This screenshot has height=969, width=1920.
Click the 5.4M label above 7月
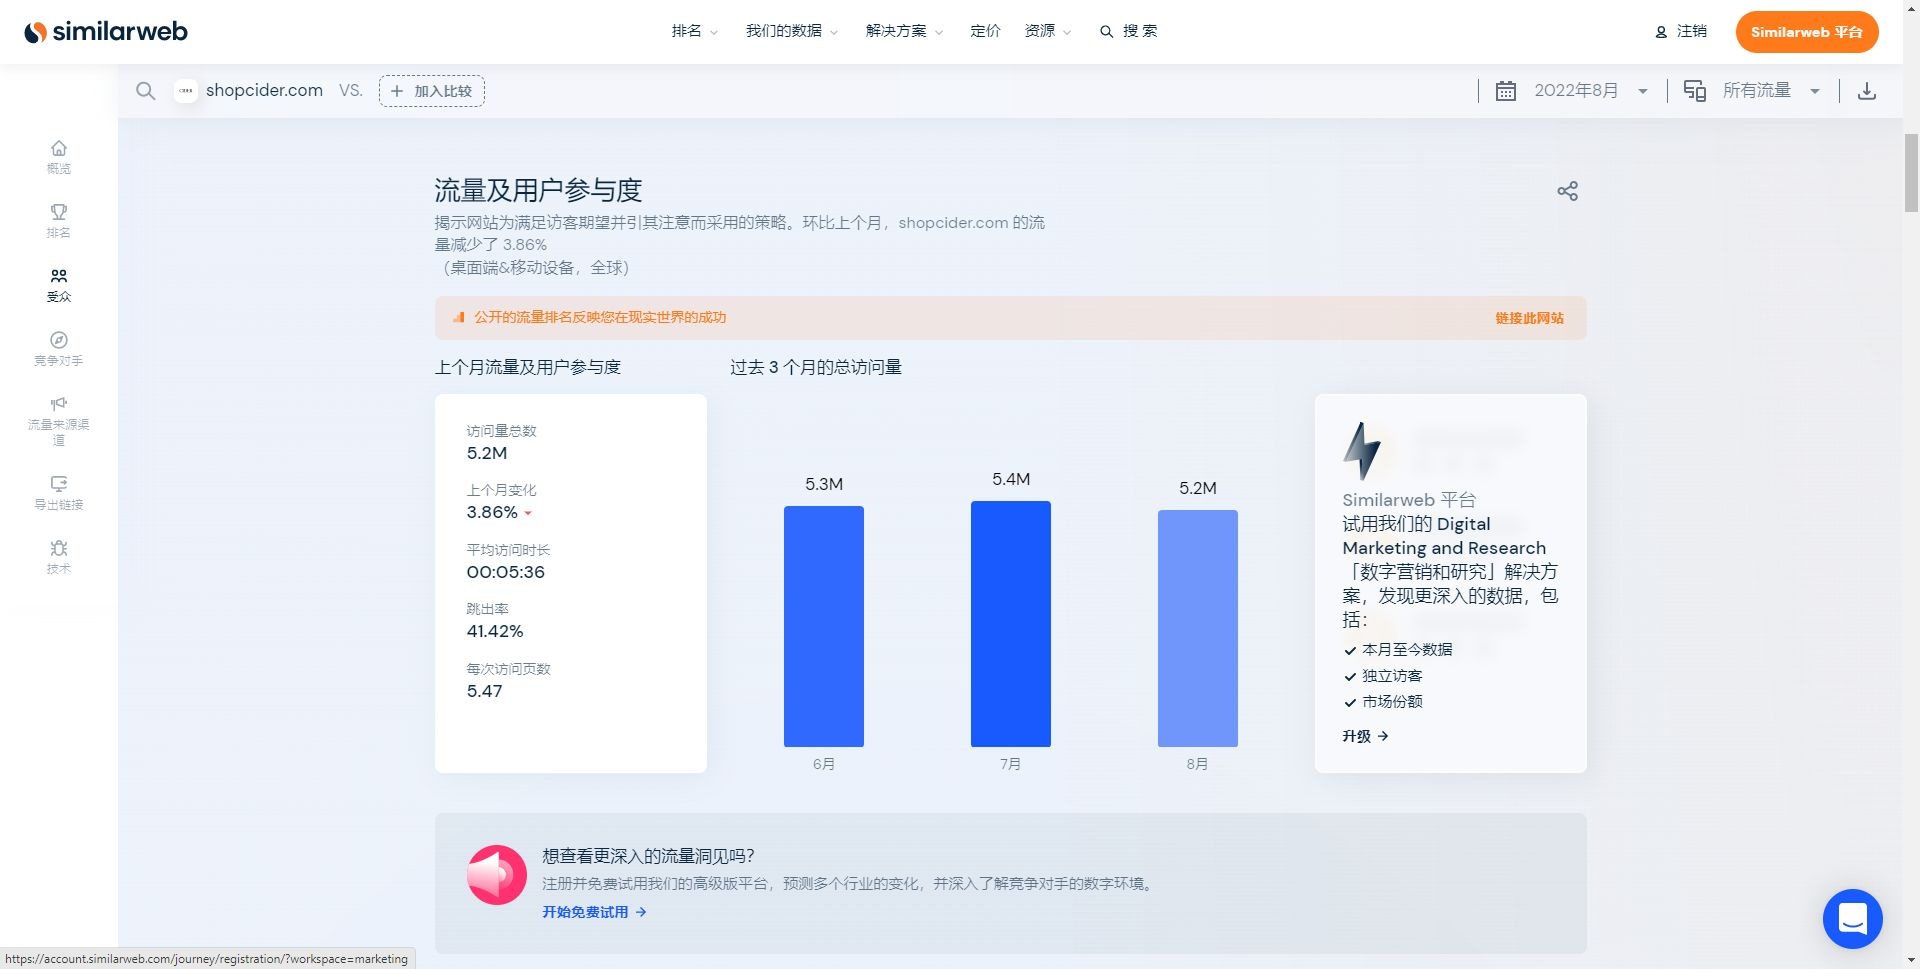[x=1011, y=479]
